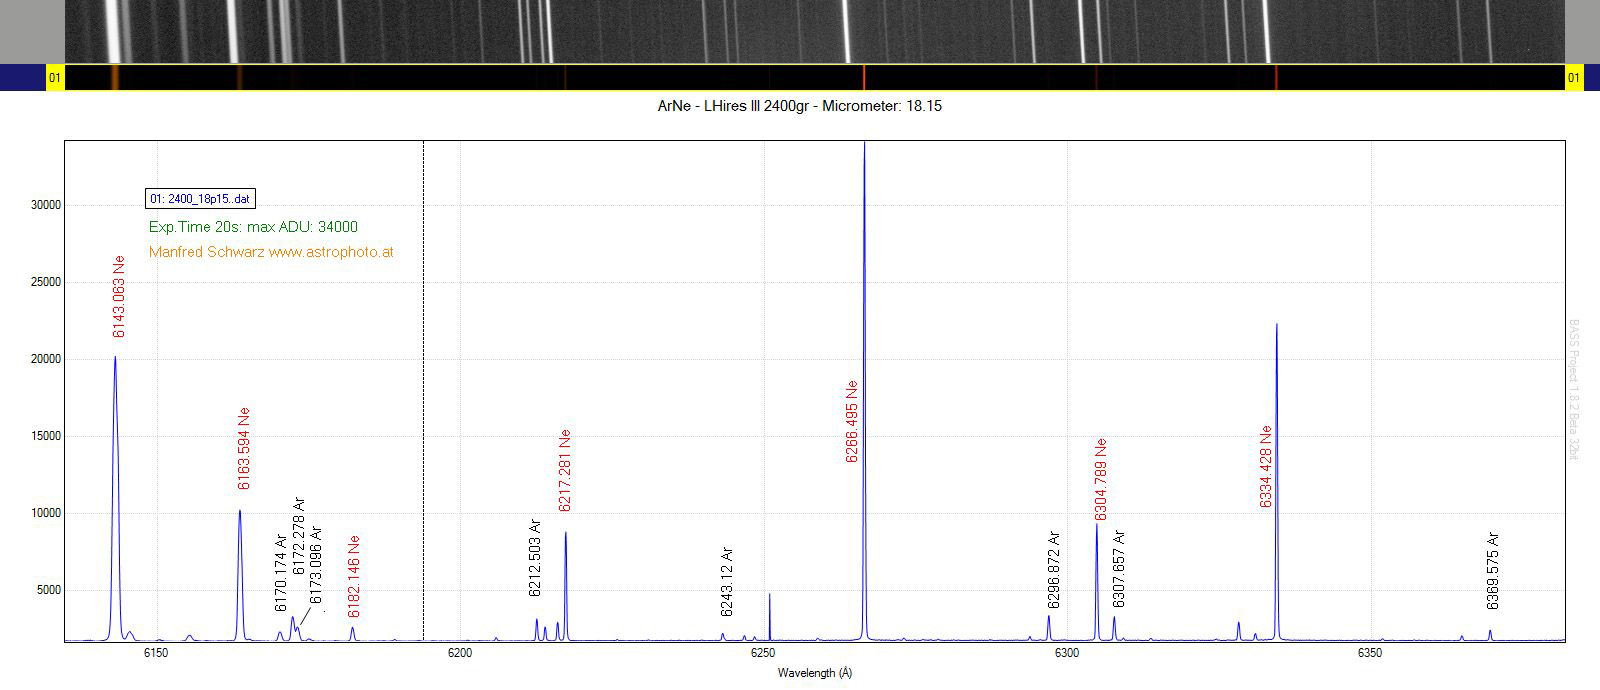Select the 6212.503 Ar line label
Image resolution: width=1600 pixels, height=690 pixels.
pyautogui.click(x=535, y=558)
